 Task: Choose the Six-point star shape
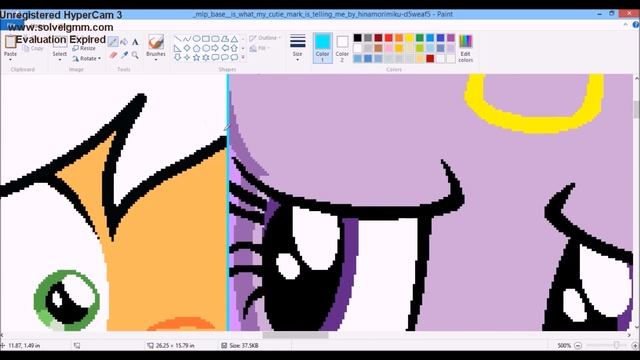point(206,58)
